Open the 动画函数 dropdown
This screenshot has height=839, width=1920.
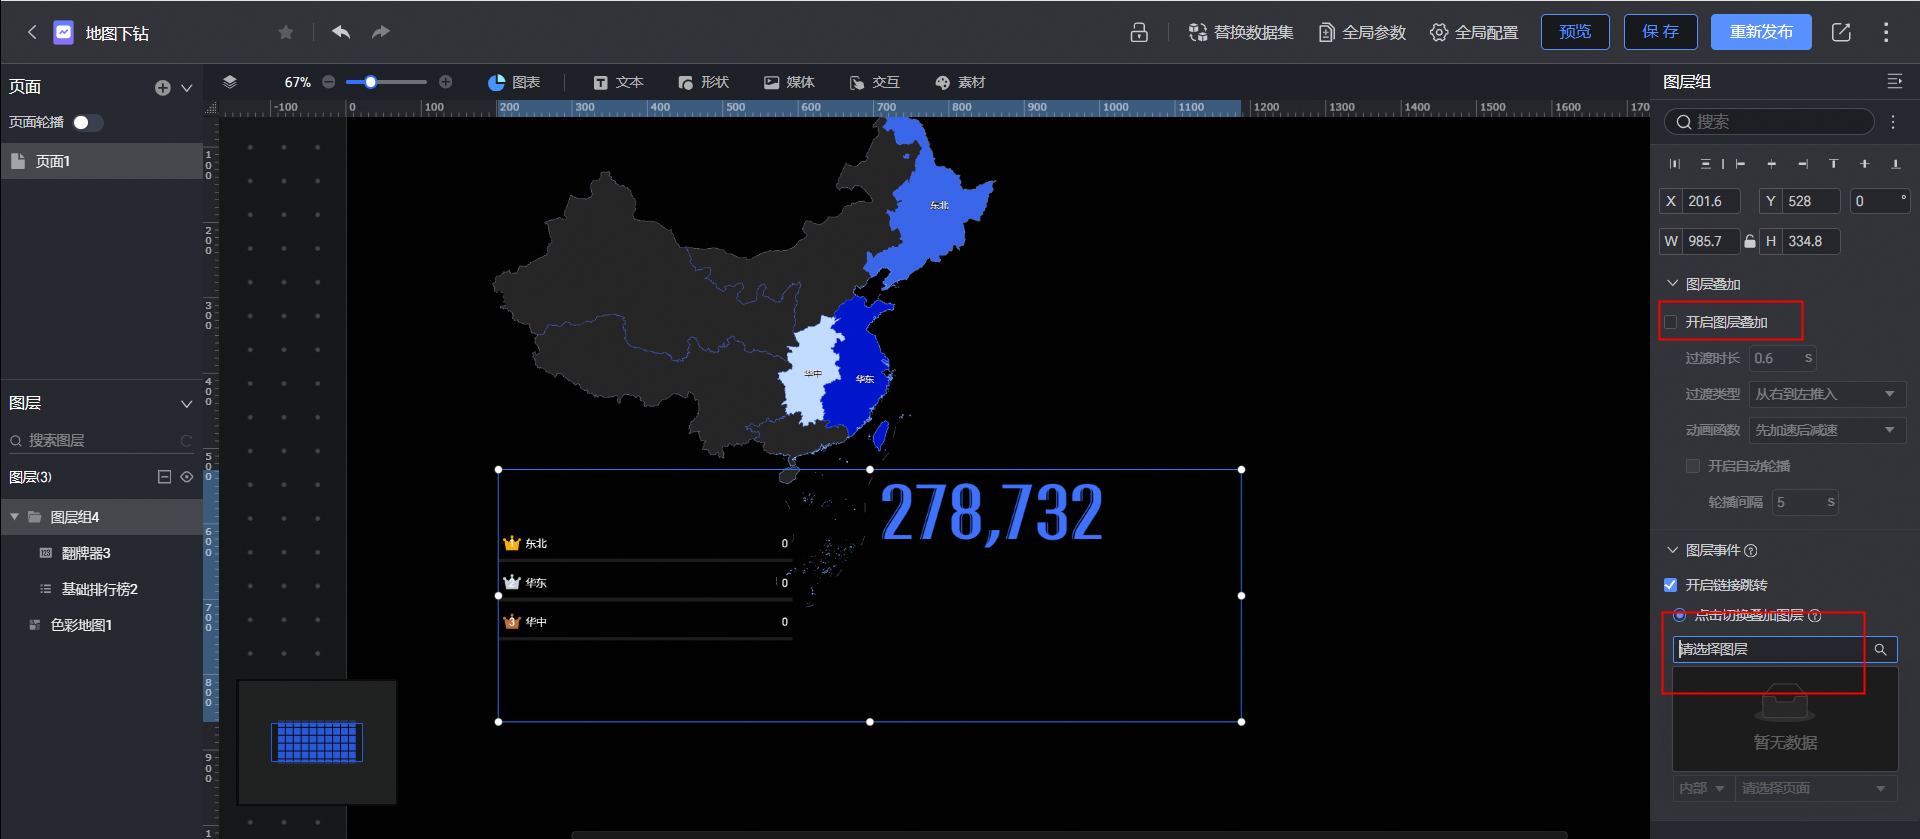click(1826, 430)
